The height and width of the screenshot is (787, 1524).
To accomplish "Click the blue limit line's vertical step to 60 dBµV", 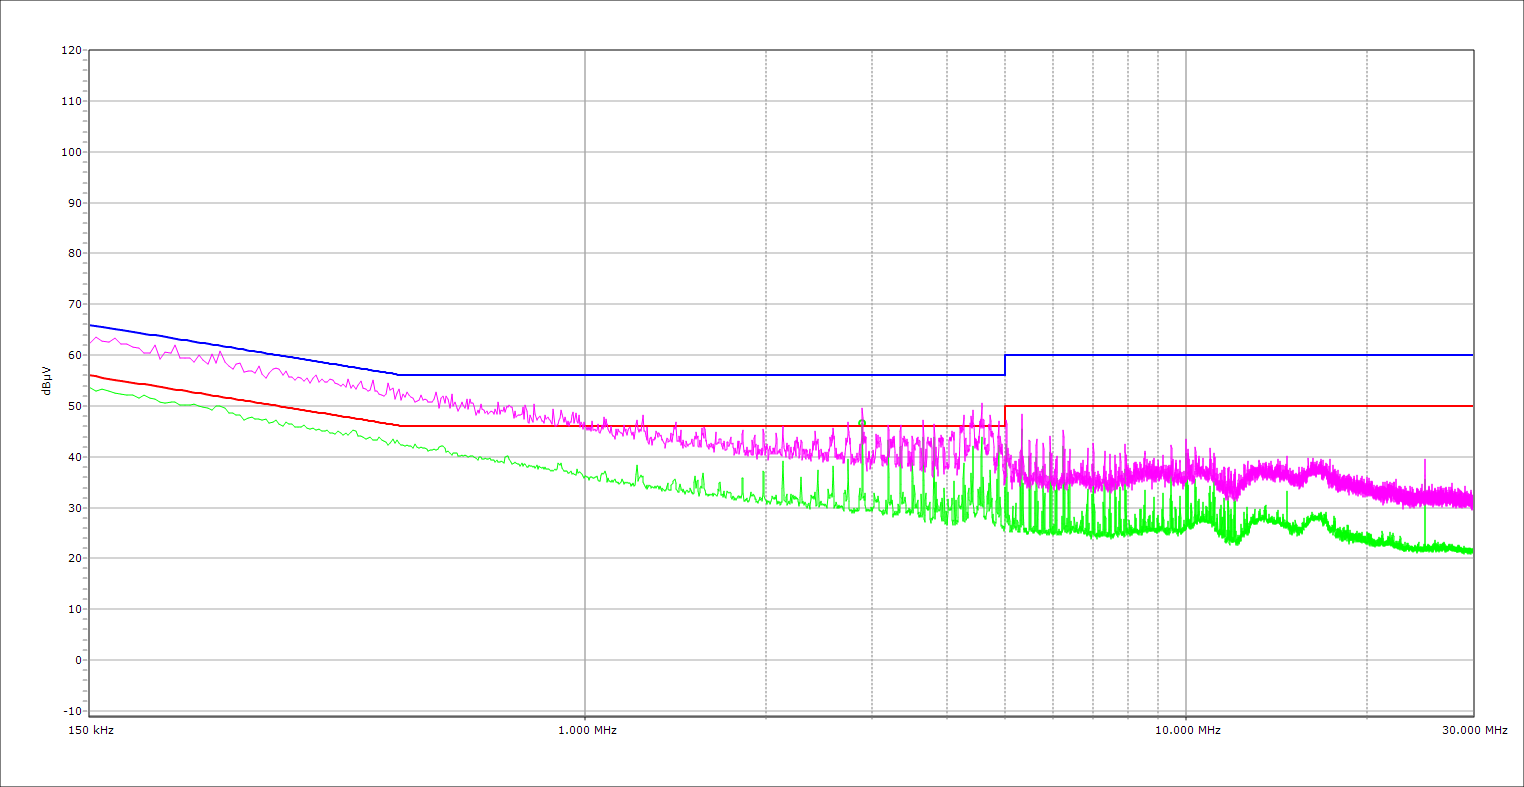I will (1005, 365).
